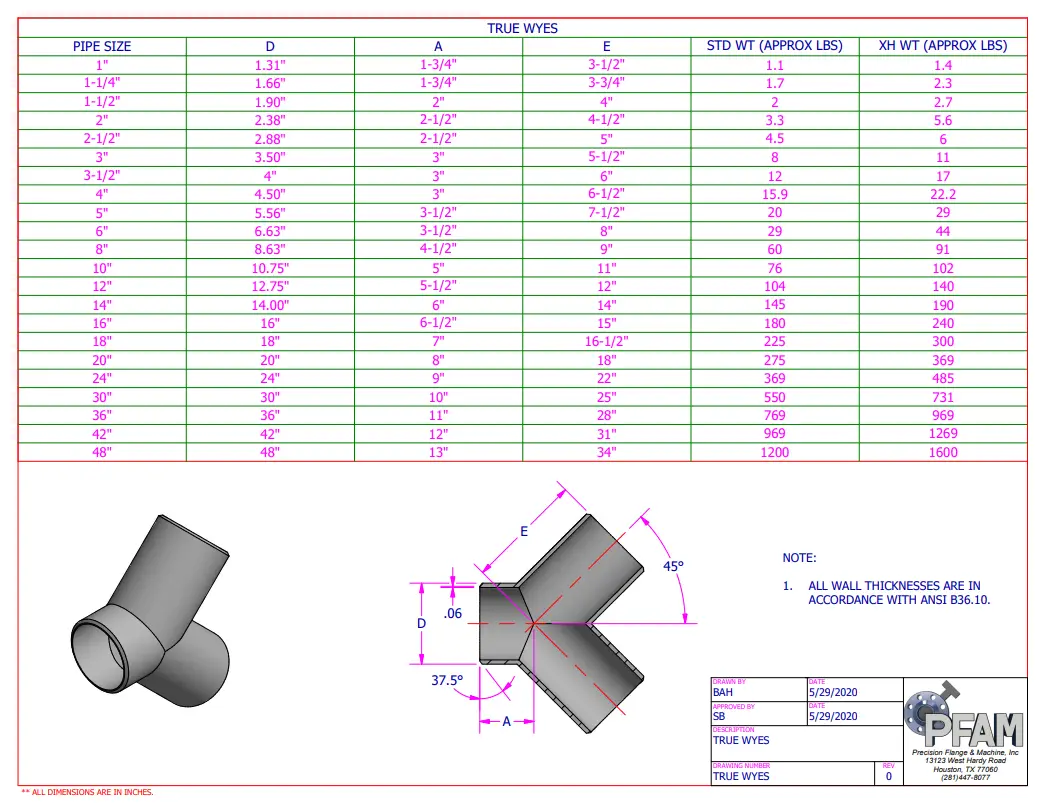
Task: Select the 1.31" value in the D column
Action: pyautogui.click(x=270, y=65)
